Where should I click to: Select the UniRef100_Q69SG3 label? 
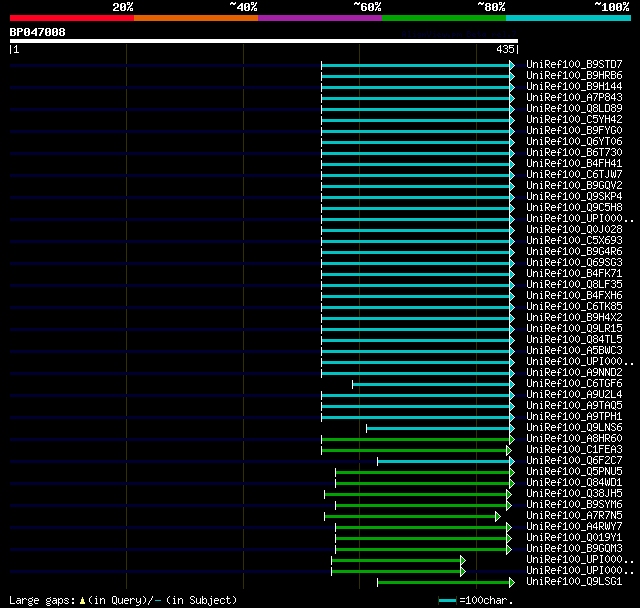pyautogui.click(x=574, y=263)
